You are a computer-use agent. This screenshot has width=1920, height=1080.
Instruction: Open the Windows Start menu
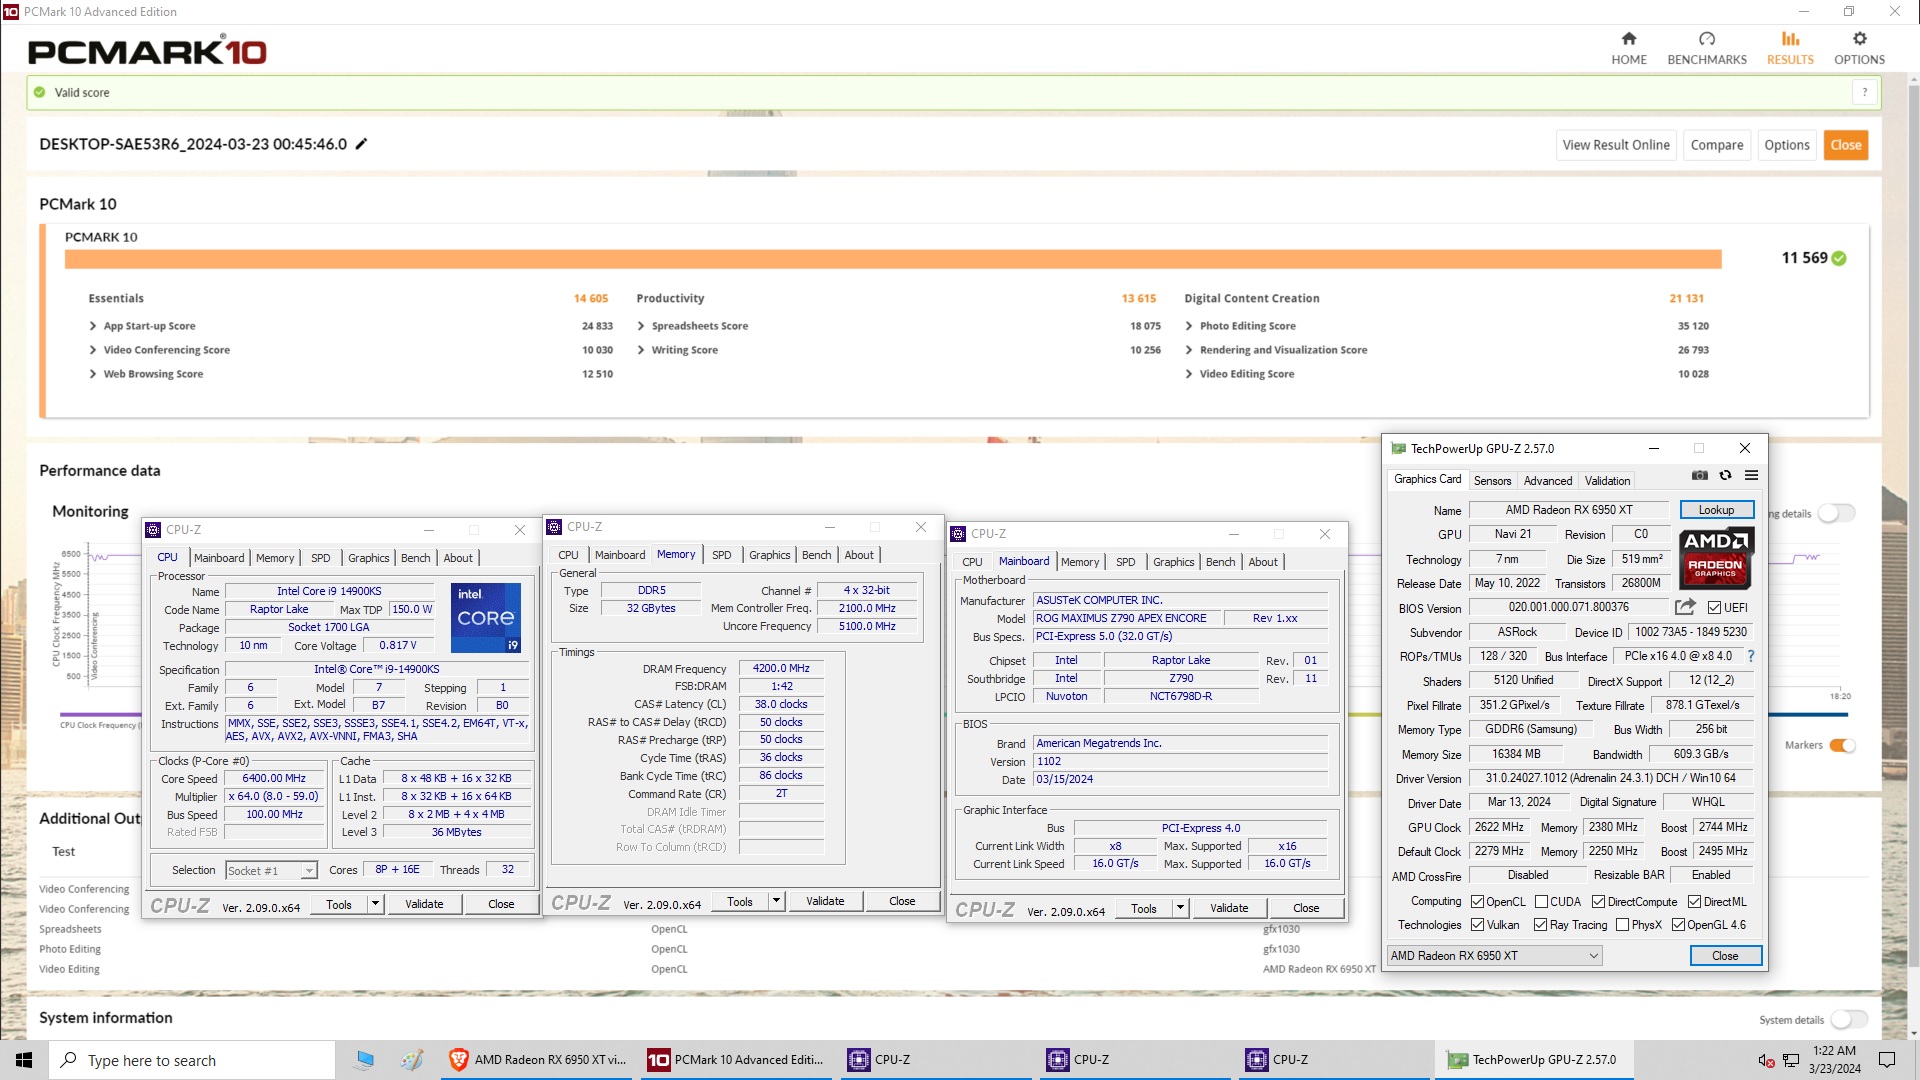(x=24, y=1060)
